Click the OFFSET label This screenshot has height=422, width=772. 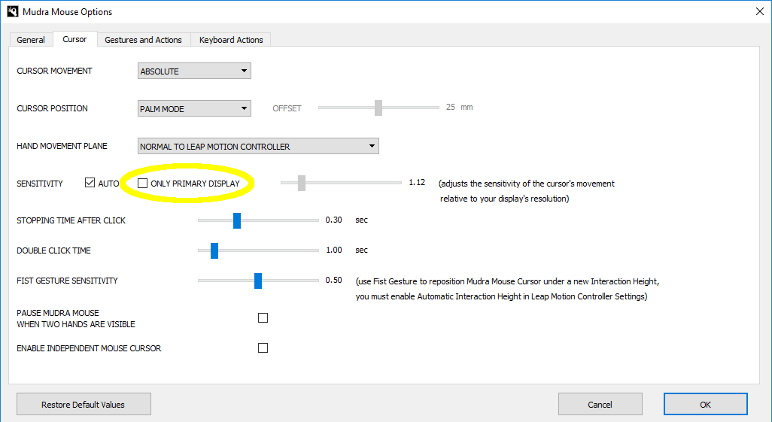pos(287,108)
